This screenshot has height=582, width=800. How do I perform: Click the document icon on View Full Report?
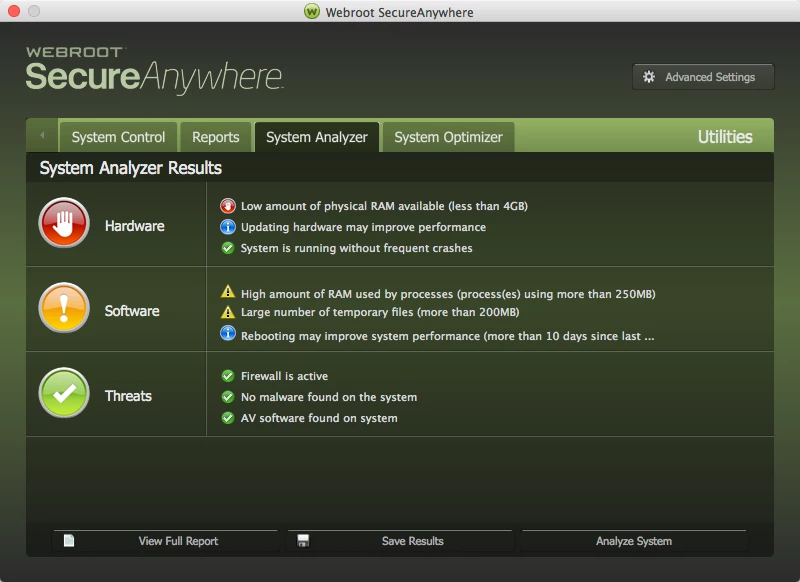69,540
